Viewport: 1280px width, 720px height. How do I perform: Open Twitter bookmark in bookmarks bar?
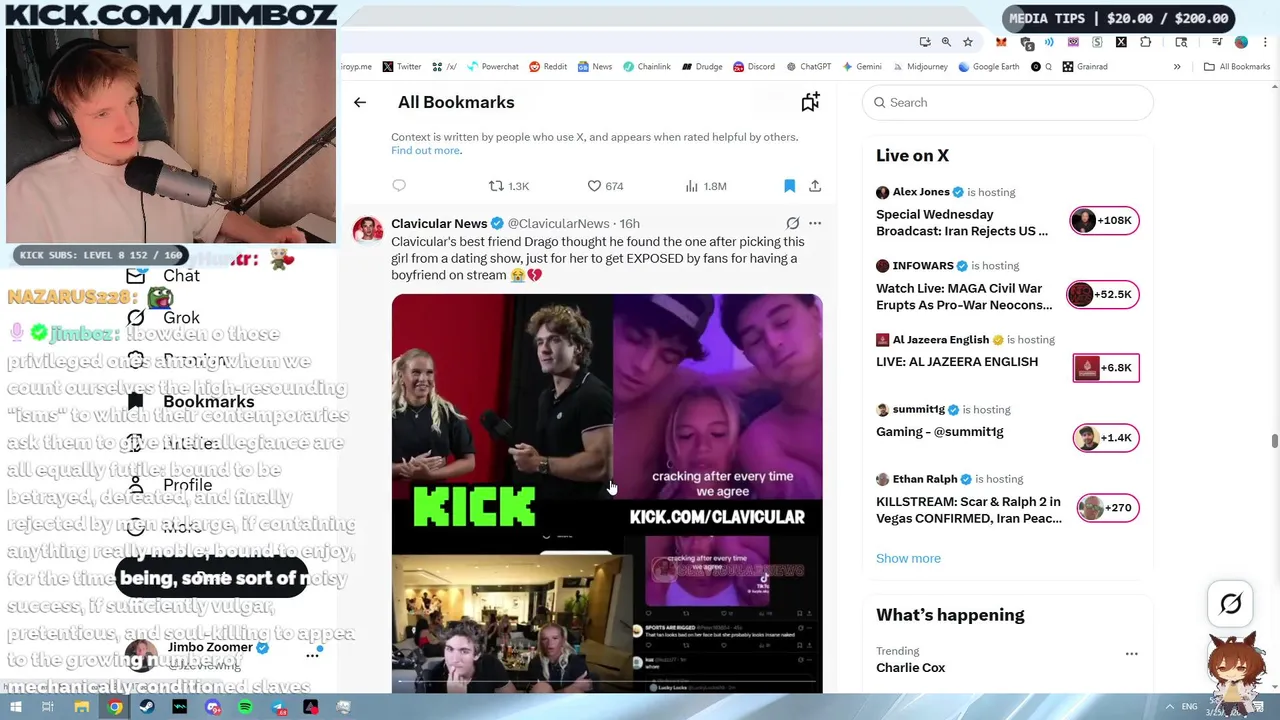[402, 67]
